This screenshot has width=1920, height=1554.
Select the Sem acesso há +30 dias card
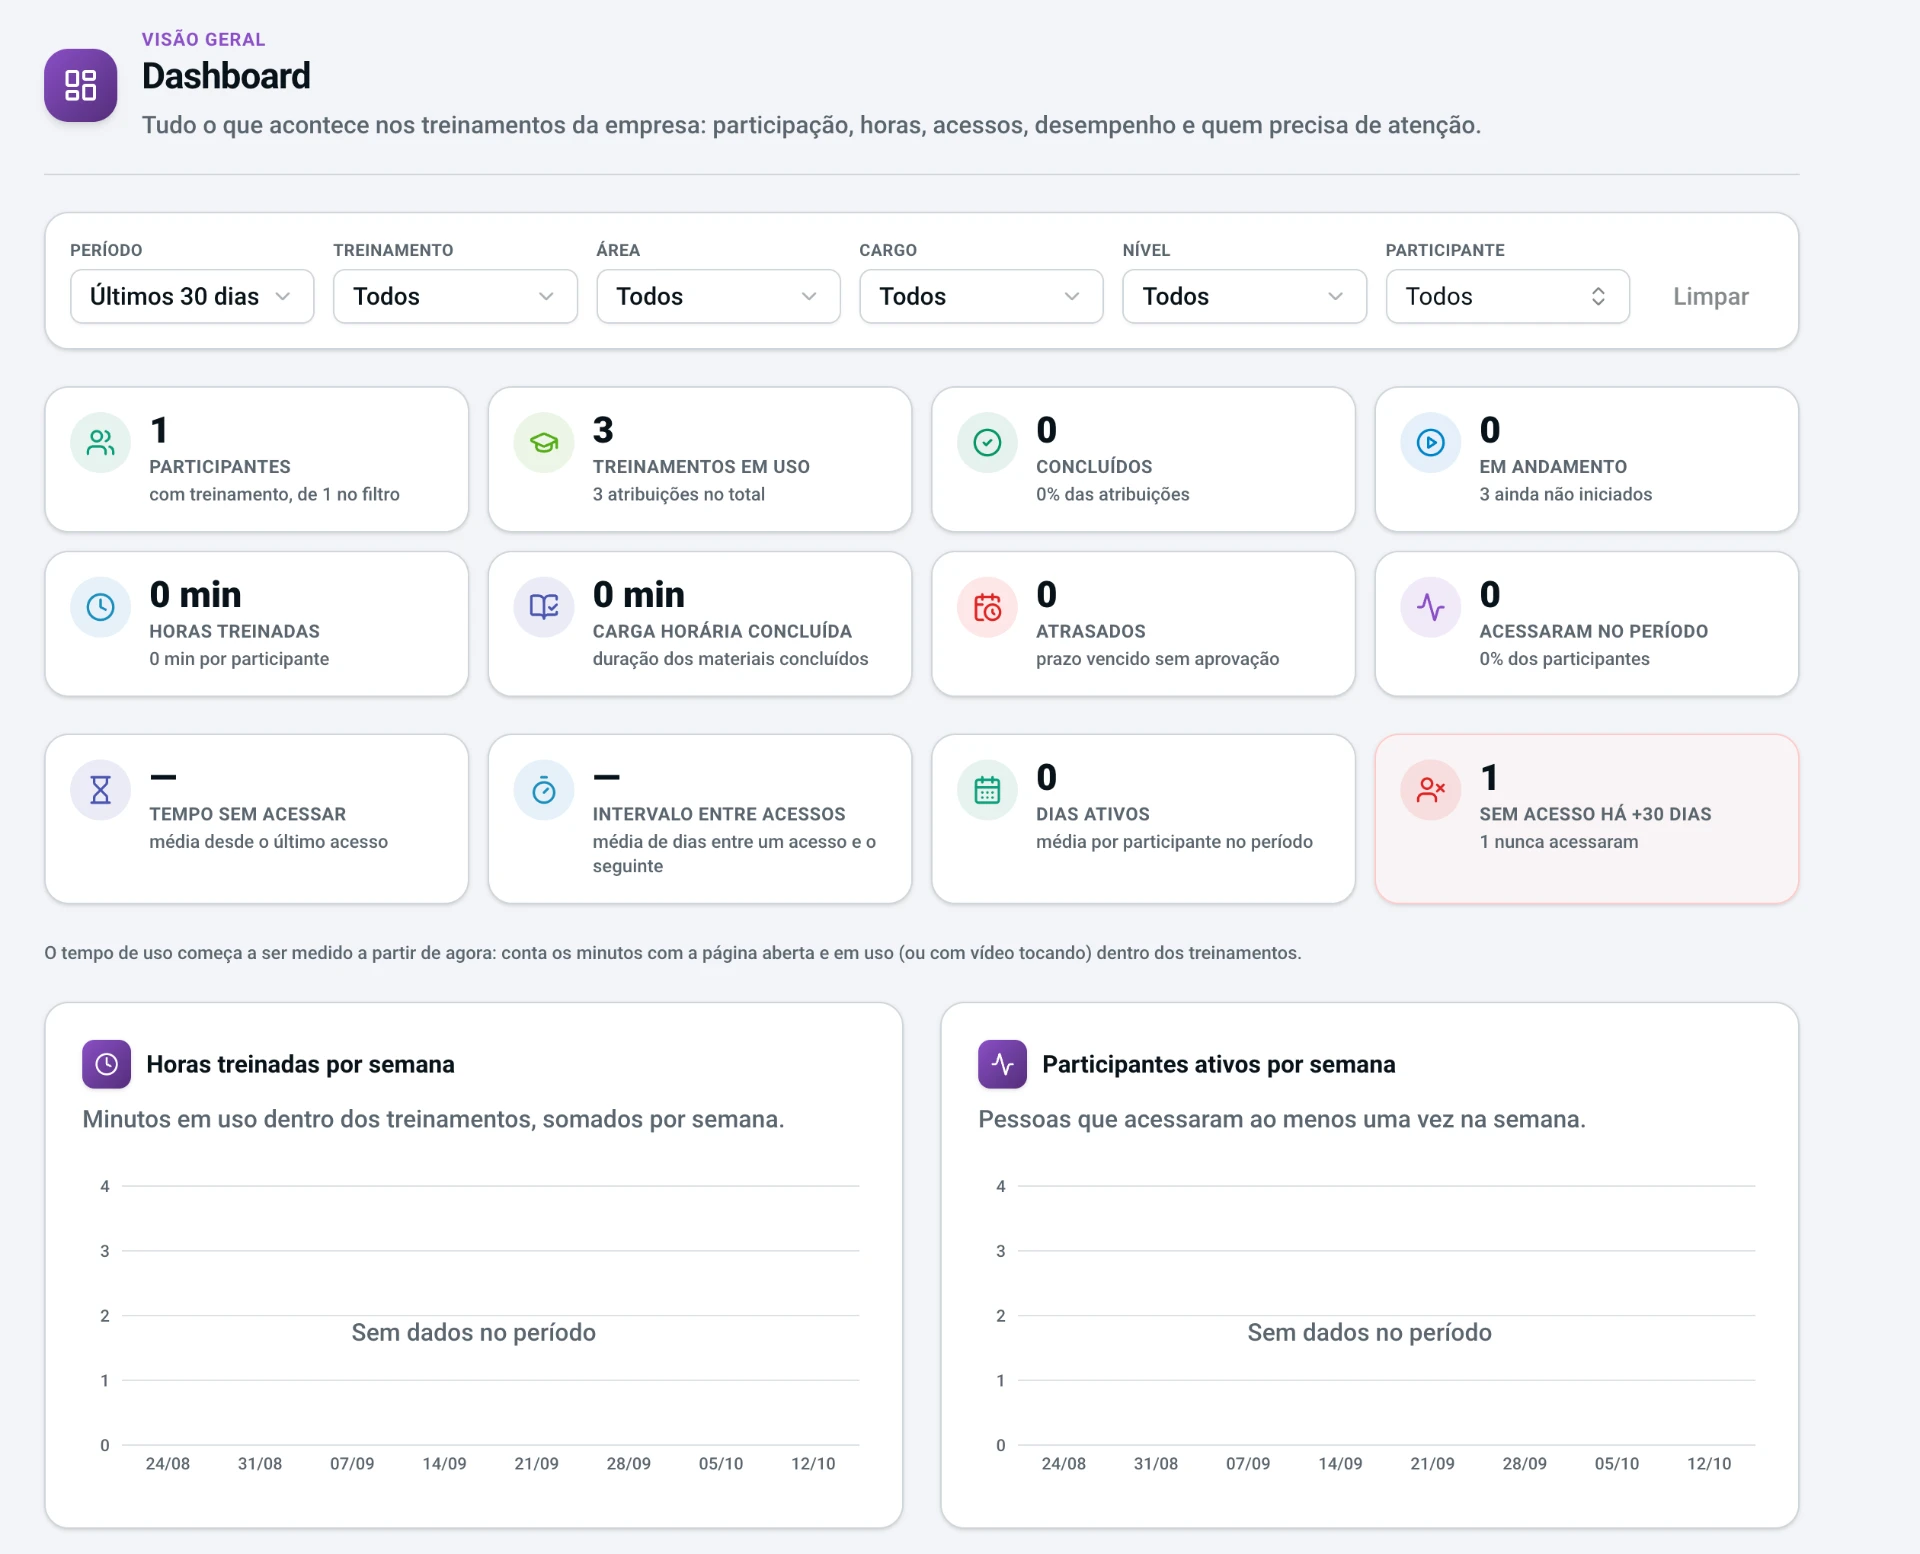1586,819
